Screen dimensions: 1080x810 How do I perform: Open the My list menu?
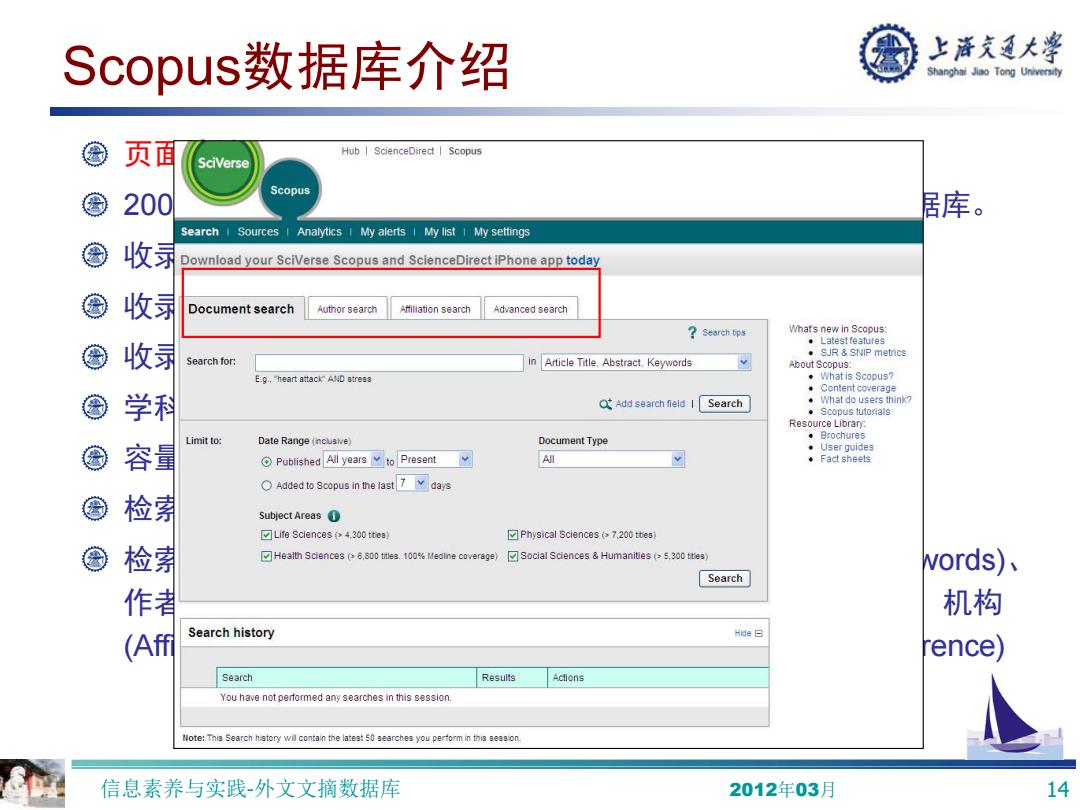tap(439, 232)
